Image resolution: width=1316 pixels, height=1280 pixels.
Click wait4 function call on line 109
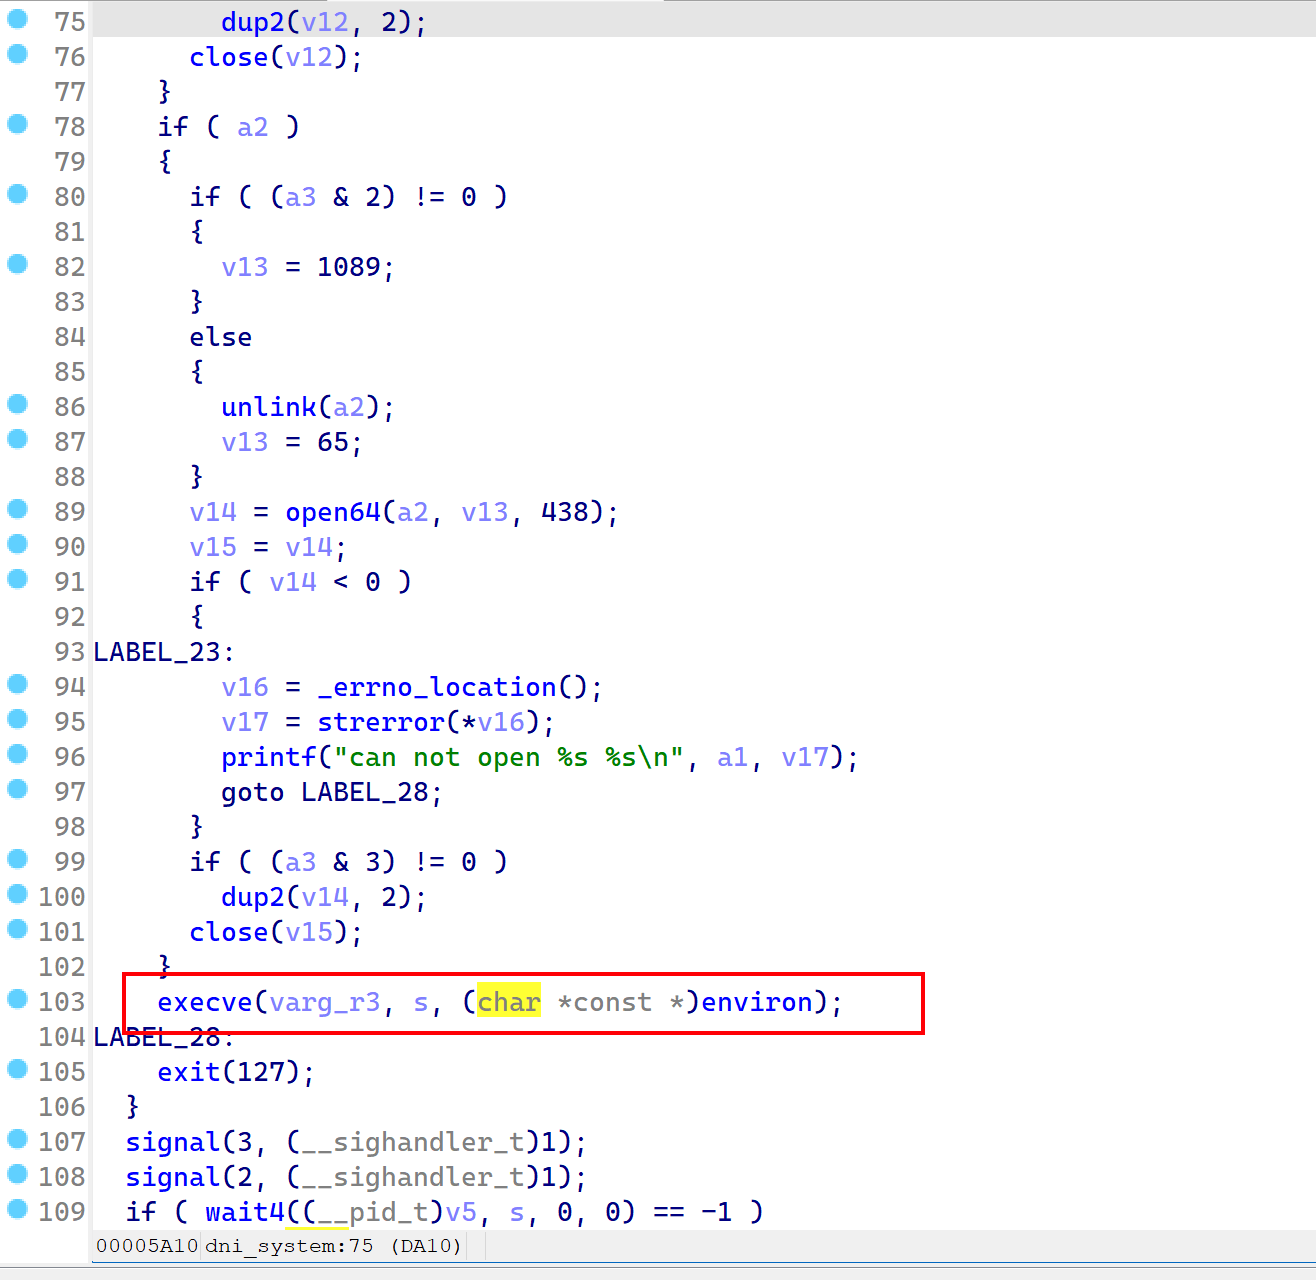click(x=245, y=1212)
